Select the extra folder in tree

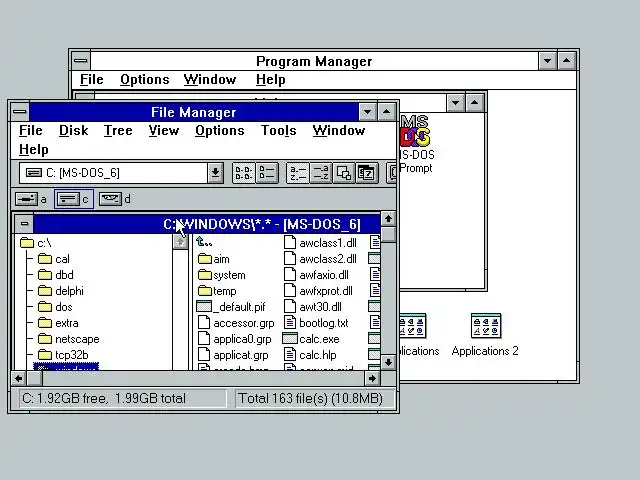pyautogui.click(x=58, y=323)
